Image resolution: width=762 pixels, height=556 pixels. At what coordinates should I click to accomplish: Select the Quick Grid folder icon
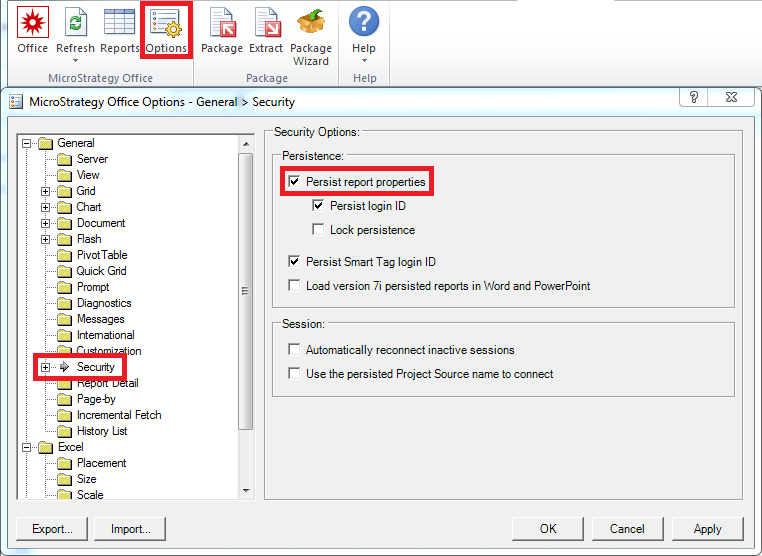tap(64, 271)
